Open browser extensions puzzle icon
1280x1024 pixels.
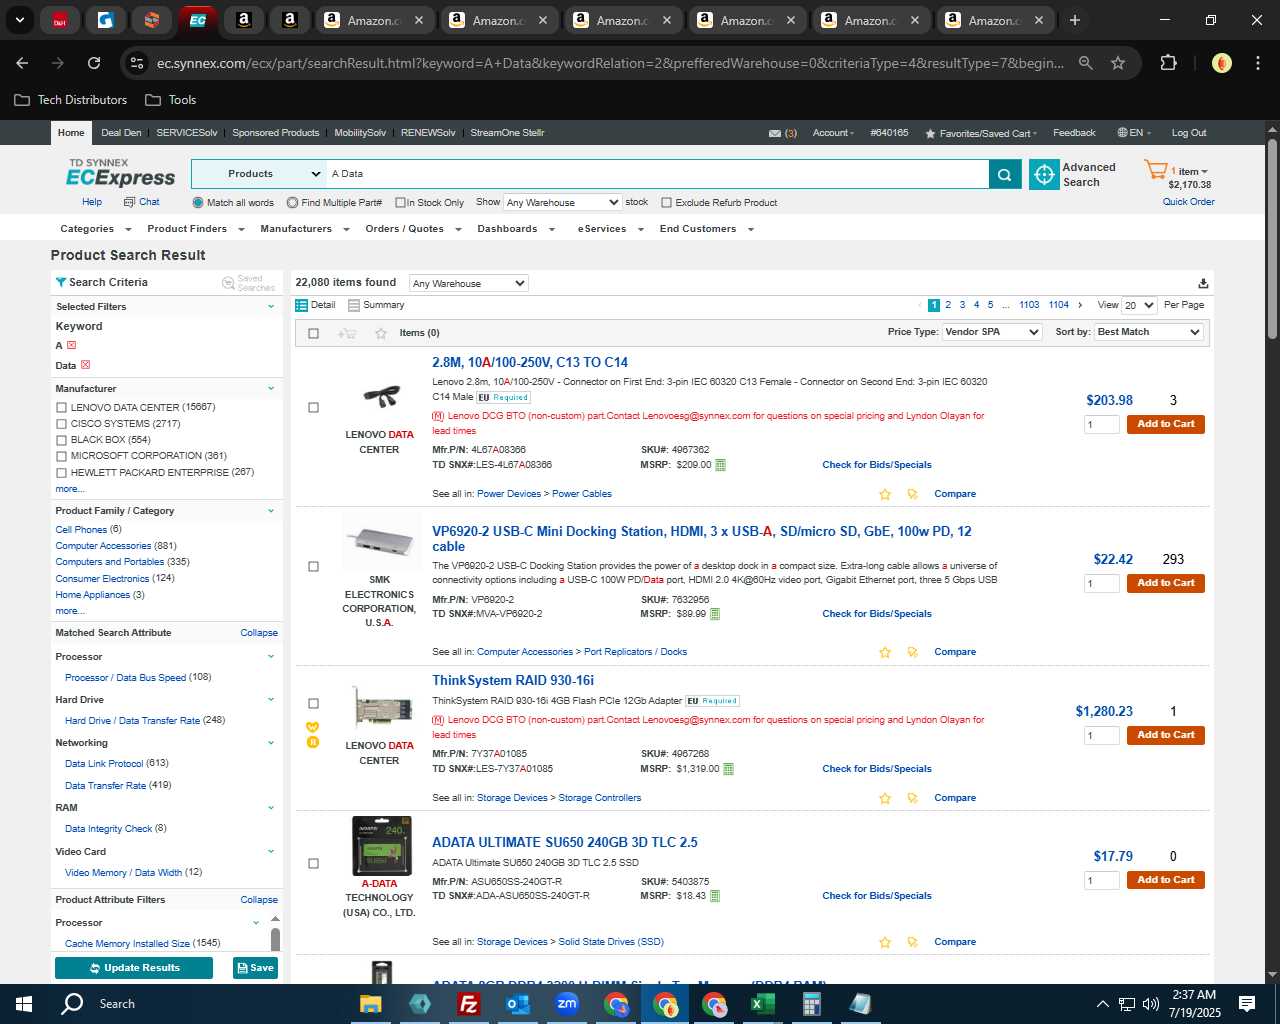click(x=1168, y=63)
